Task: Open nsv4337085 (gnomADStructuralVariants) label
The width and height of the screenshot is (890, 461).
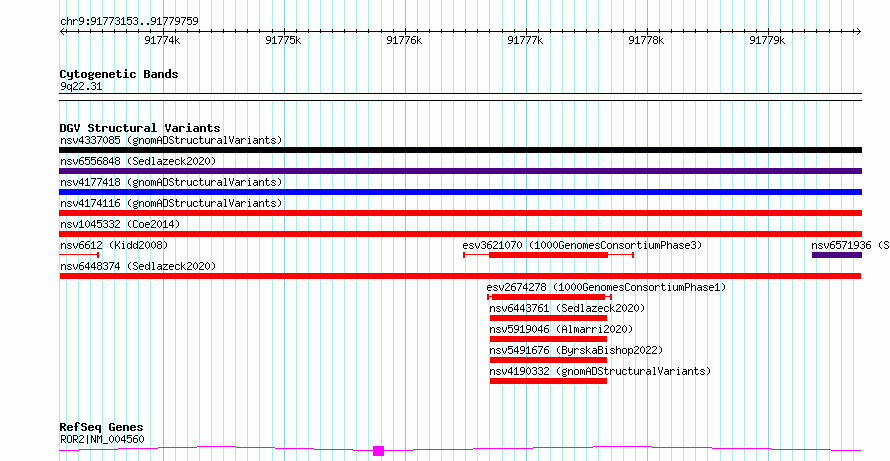Action: coord(171,140)
